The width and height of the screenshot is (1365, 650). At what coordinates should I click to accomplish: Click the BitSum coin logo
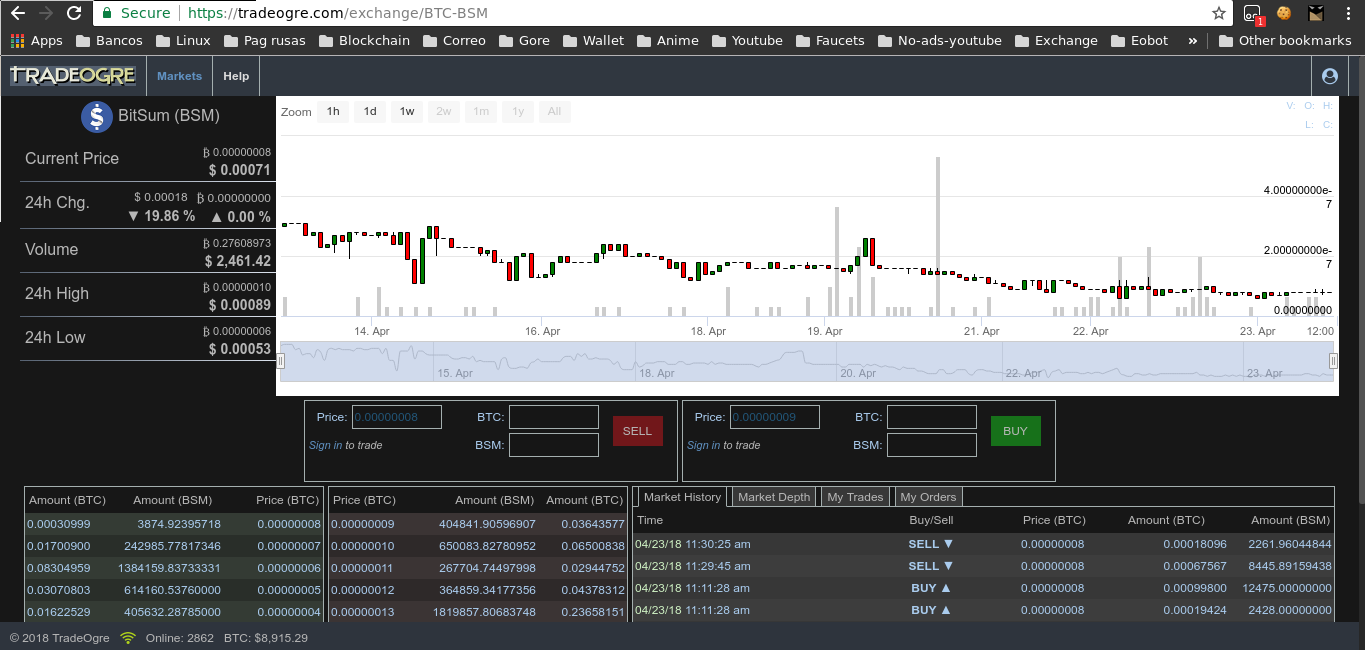(97, 116)
